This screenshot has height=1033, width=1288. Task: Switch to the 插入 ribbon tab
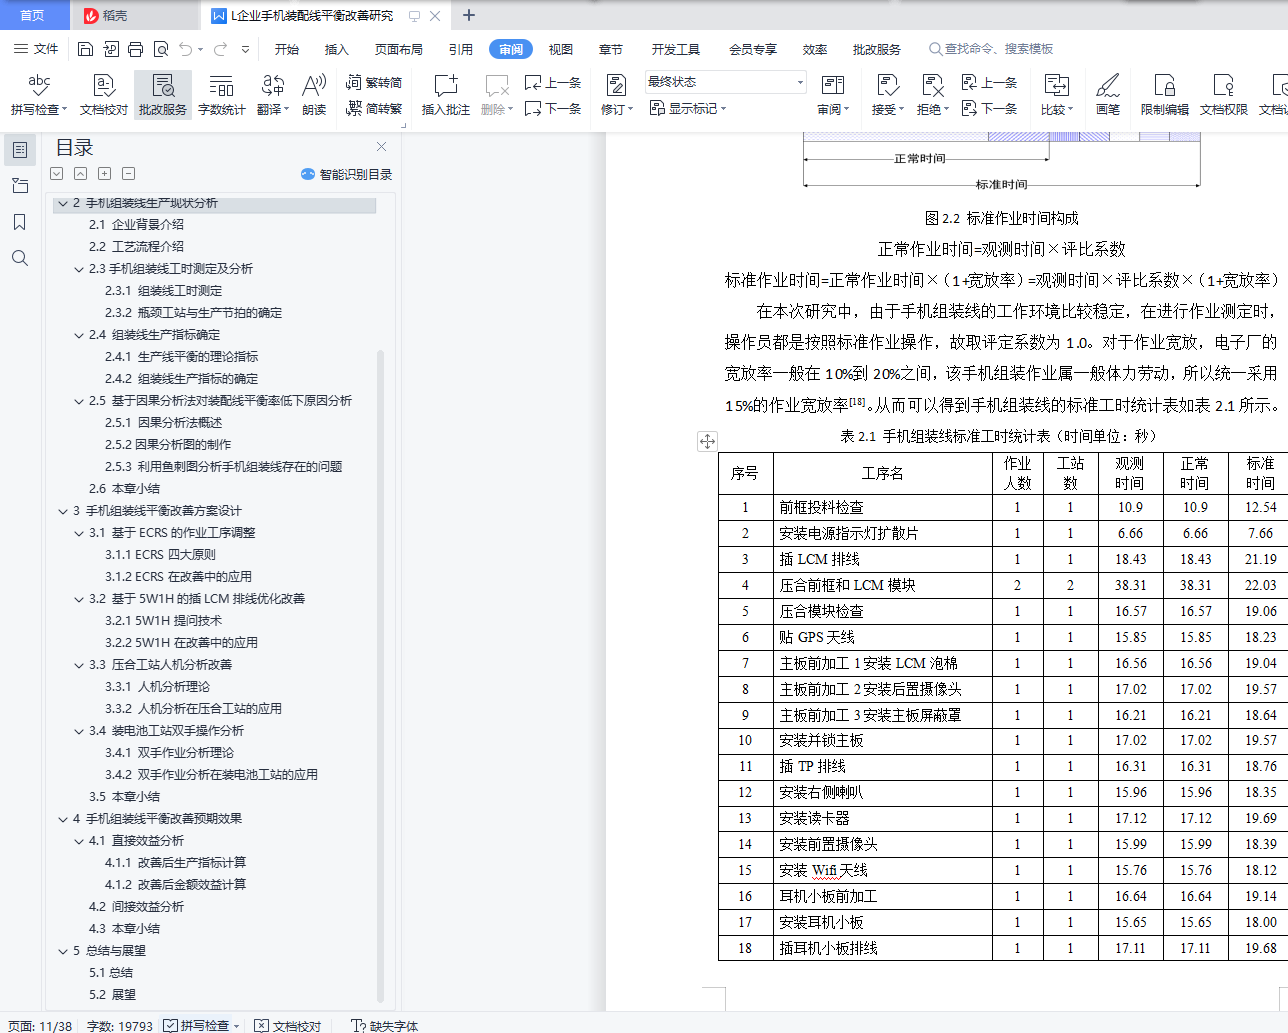click(337, 49)
